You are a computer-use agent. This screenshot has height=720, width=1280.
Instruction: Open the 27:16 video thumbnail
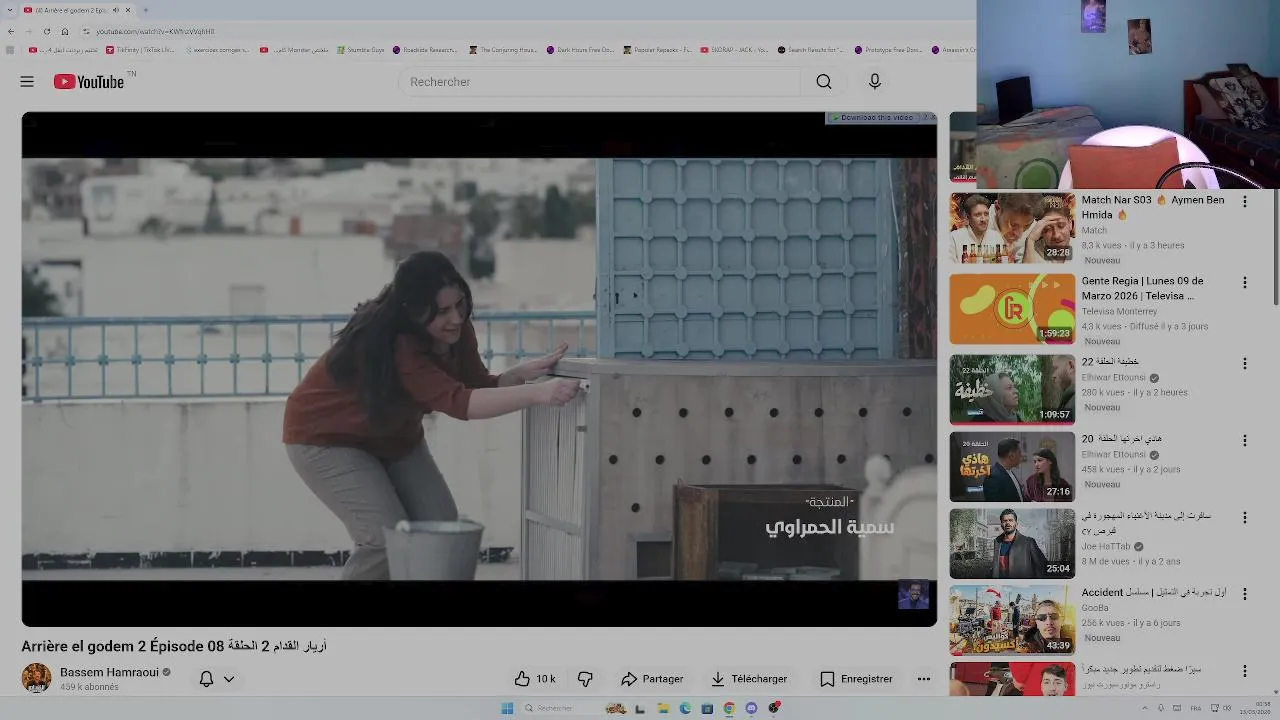click(1012, 466)
